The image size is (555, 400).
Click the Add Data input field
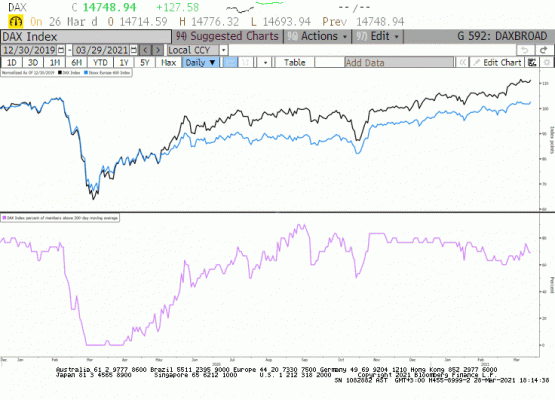399,63
